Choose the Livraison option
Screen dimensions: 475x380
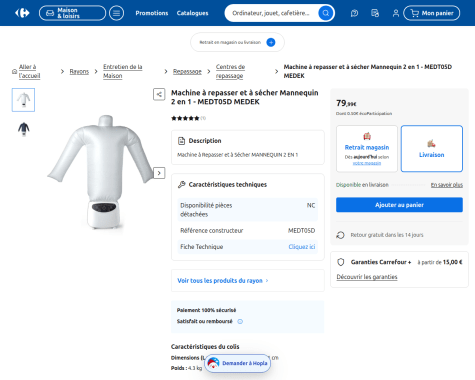pyautogui.click(x=432, y=149)
